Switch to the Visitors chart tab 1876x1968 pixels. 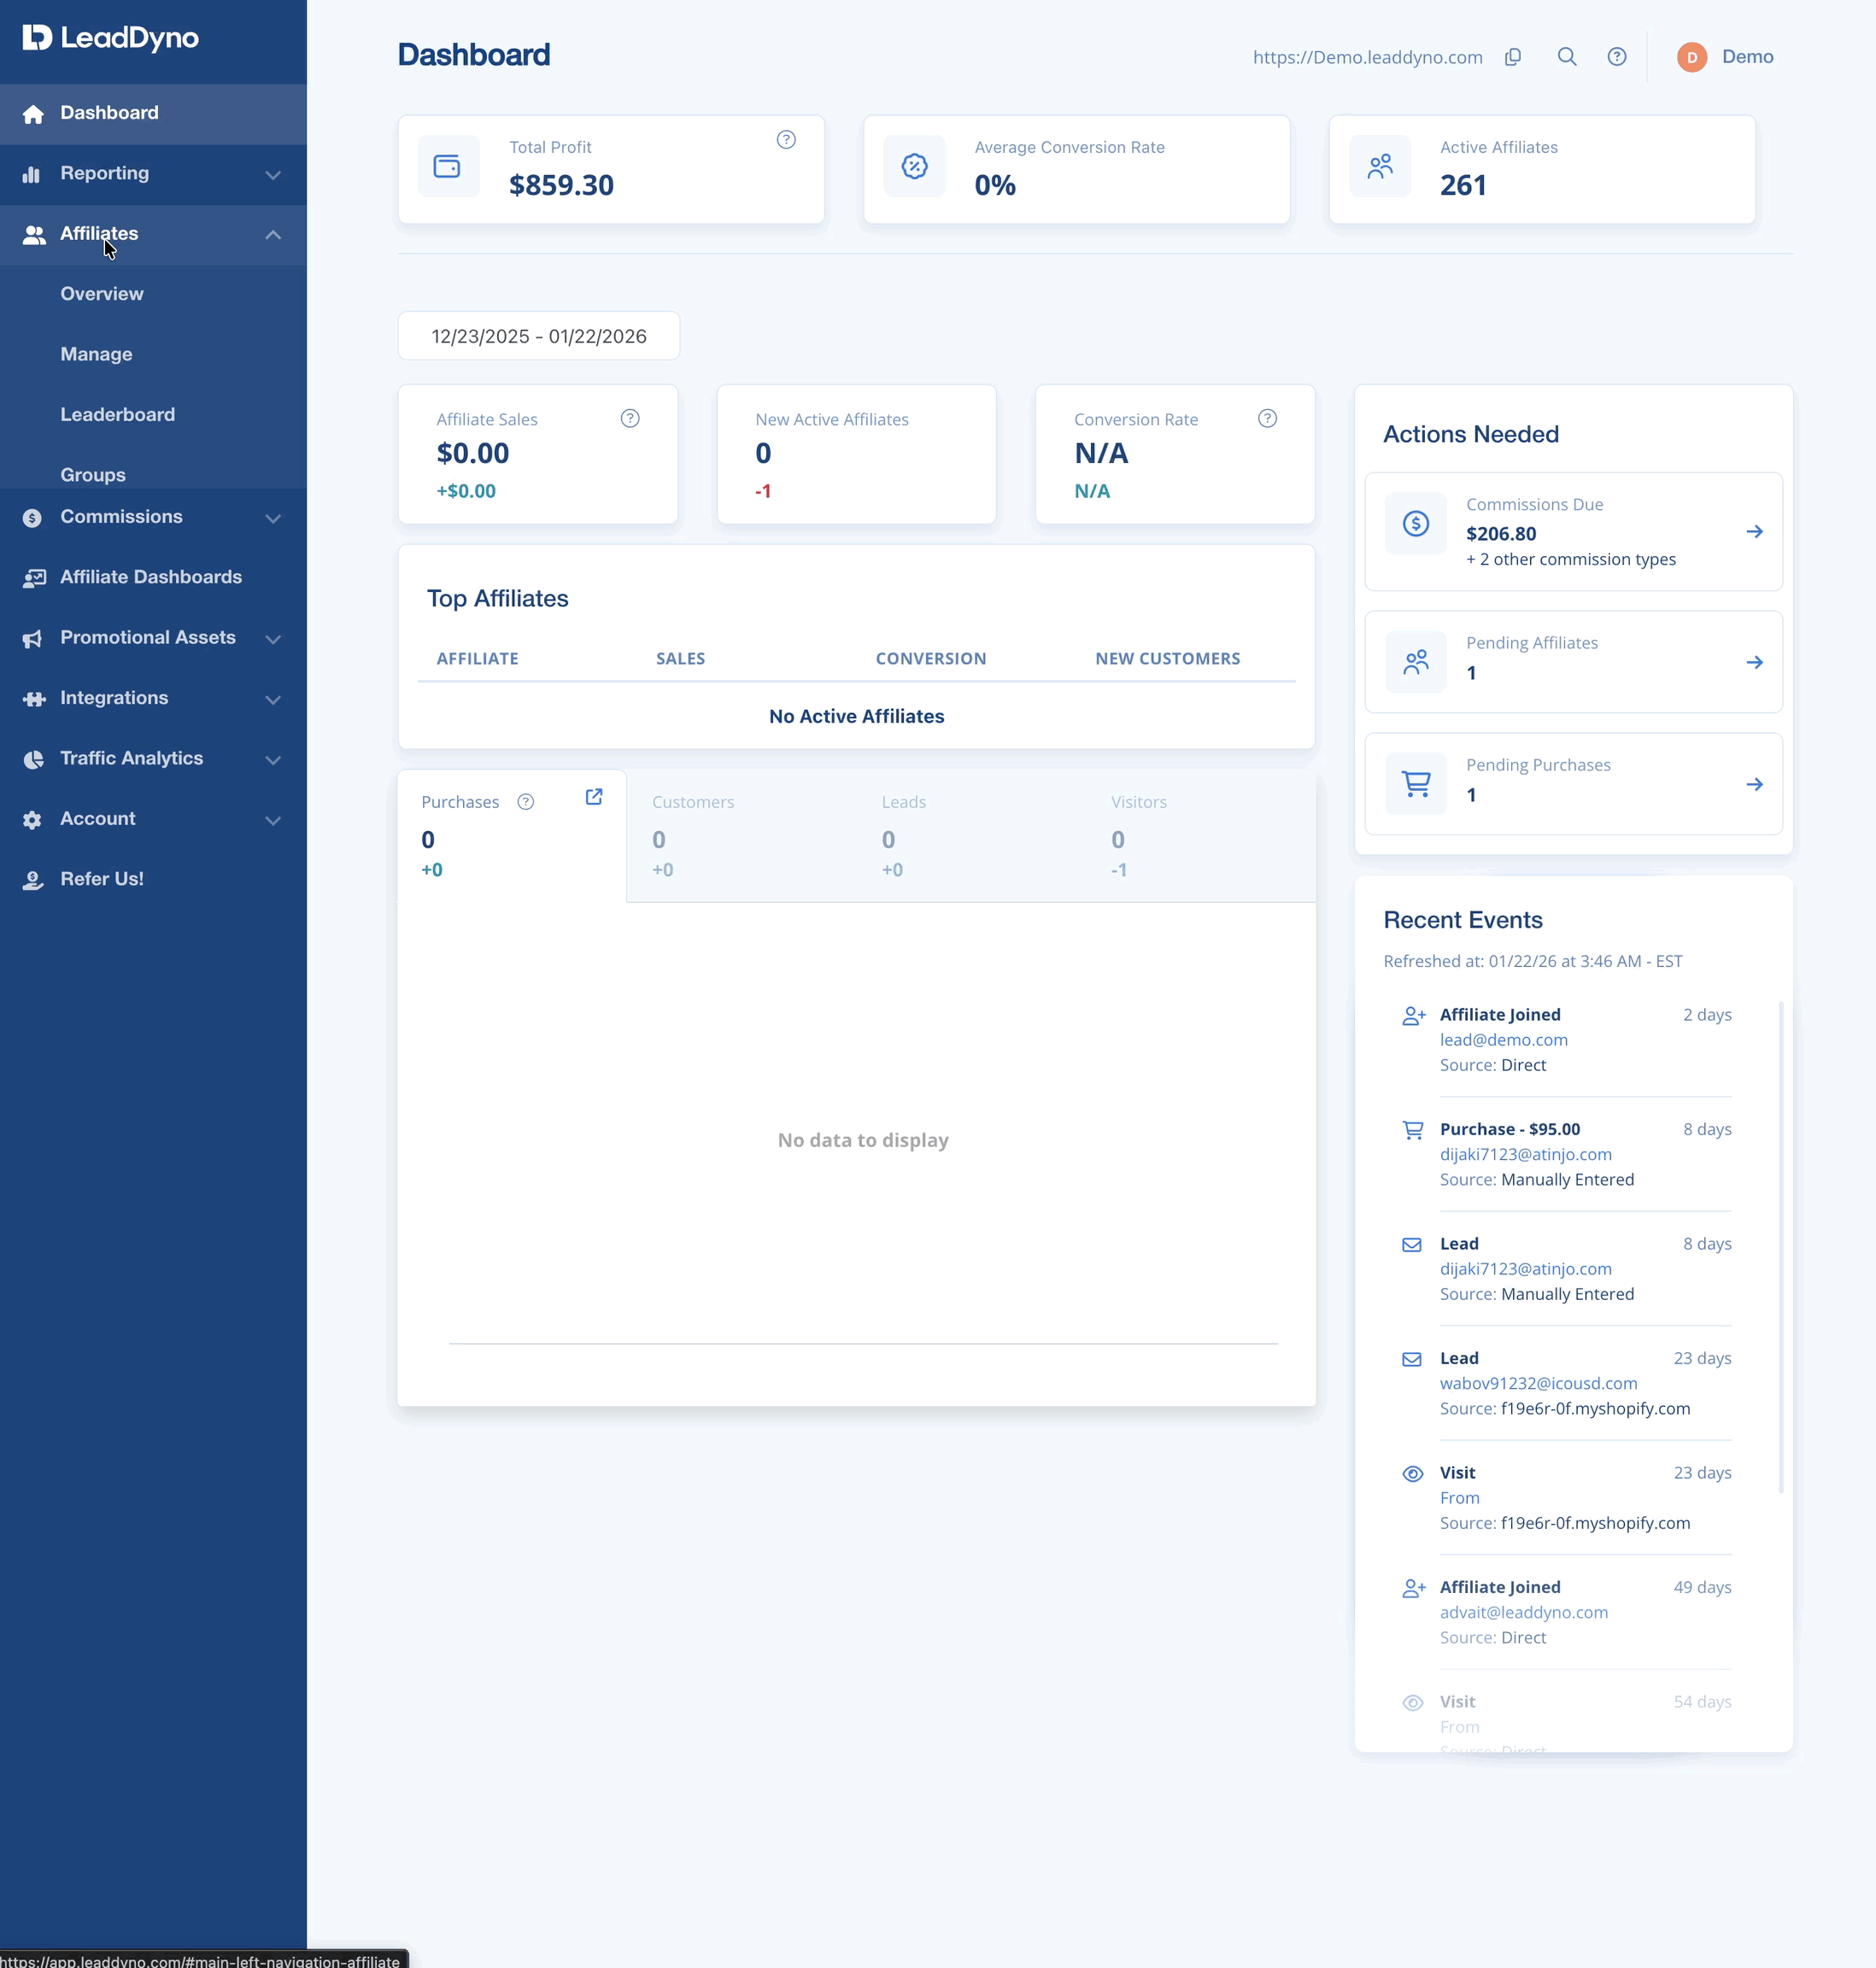[1200, 835]
